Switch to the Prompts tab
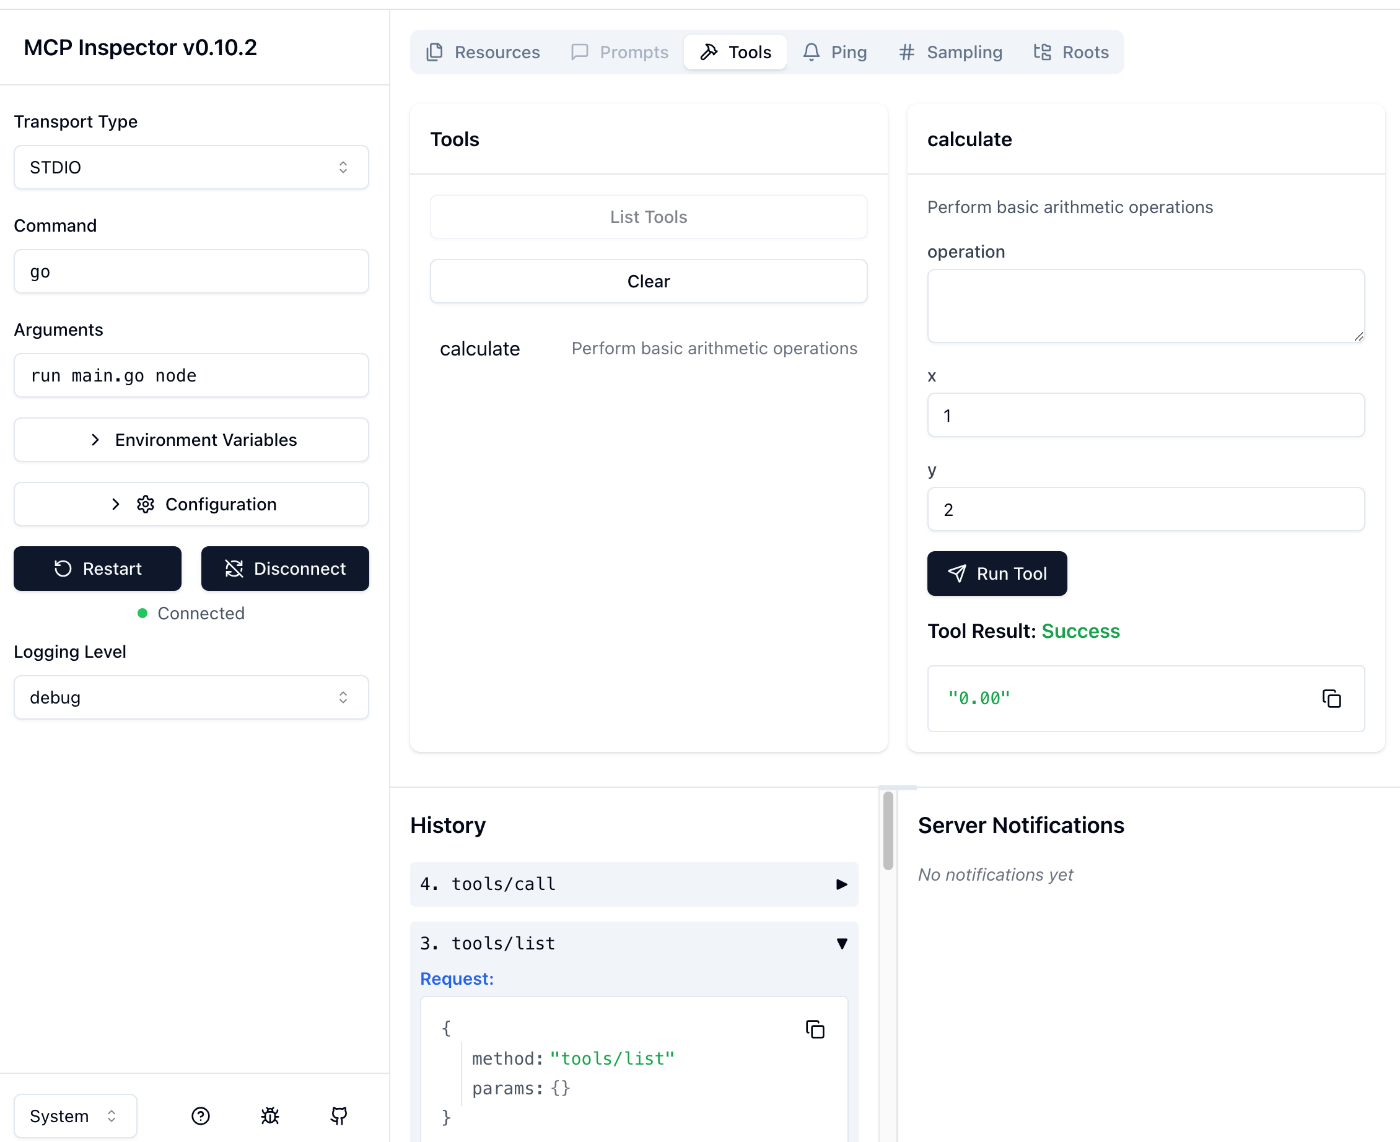The height and width of the screenshot is (1142, 1400). (619, 52)
